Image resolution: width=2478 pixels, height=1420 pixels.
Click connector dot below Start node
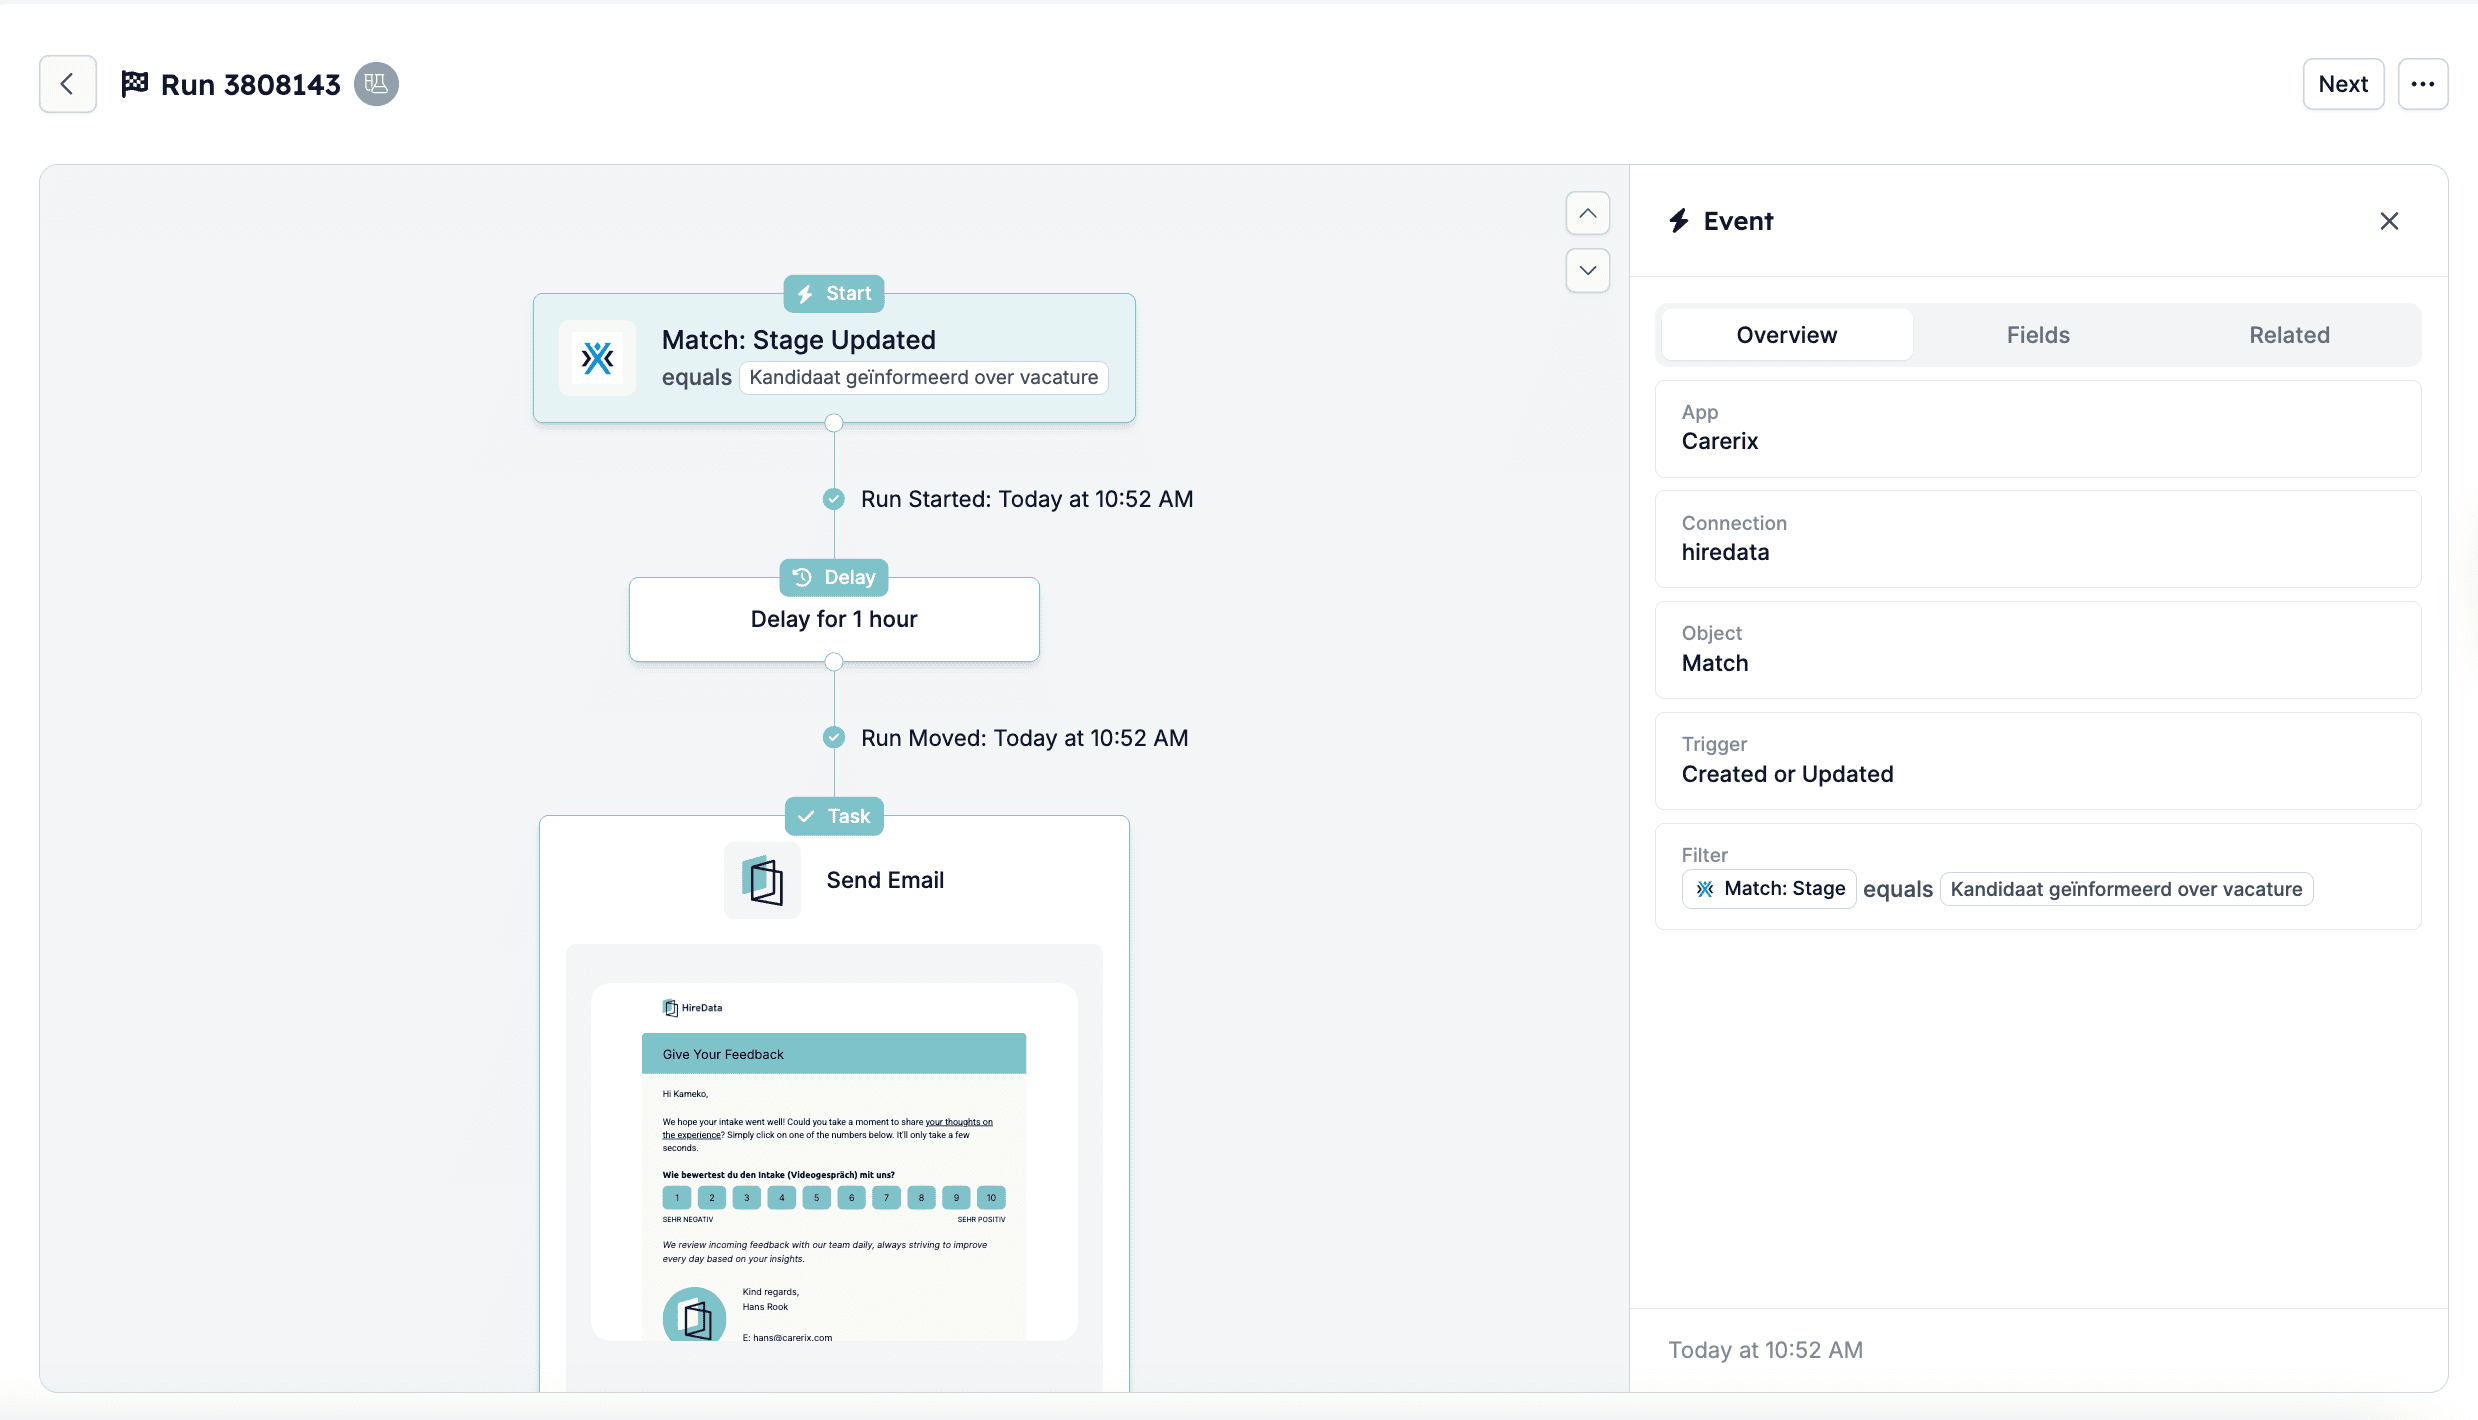[x=833, y=423]
